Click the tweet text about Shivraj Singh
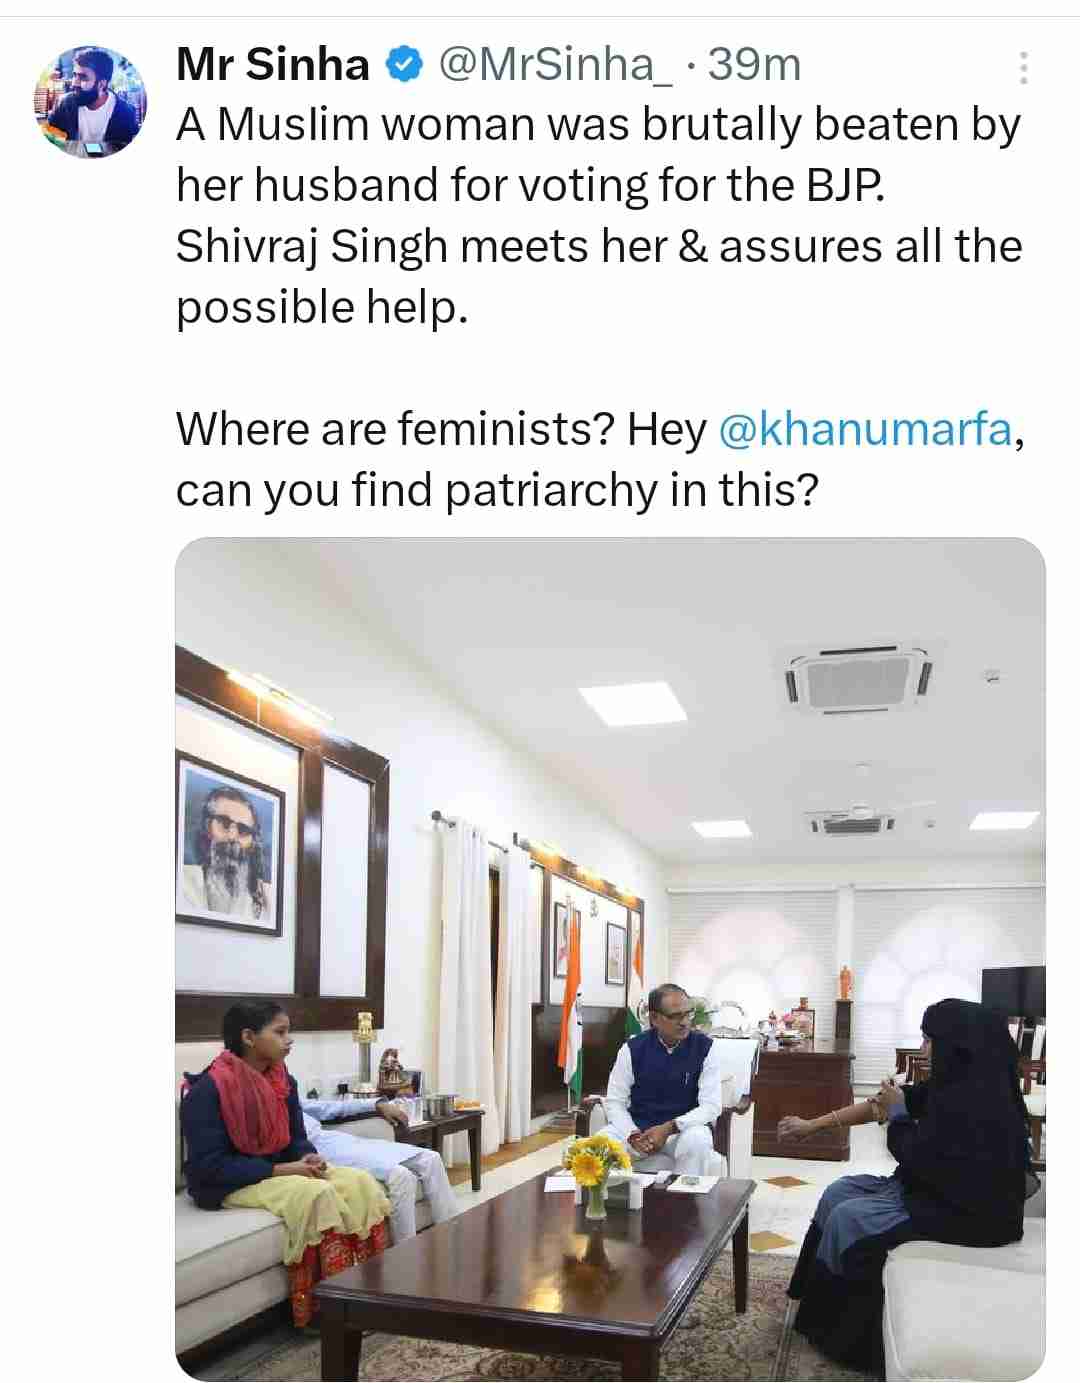The image size is (1080, 1383). [x=598, y=247]
